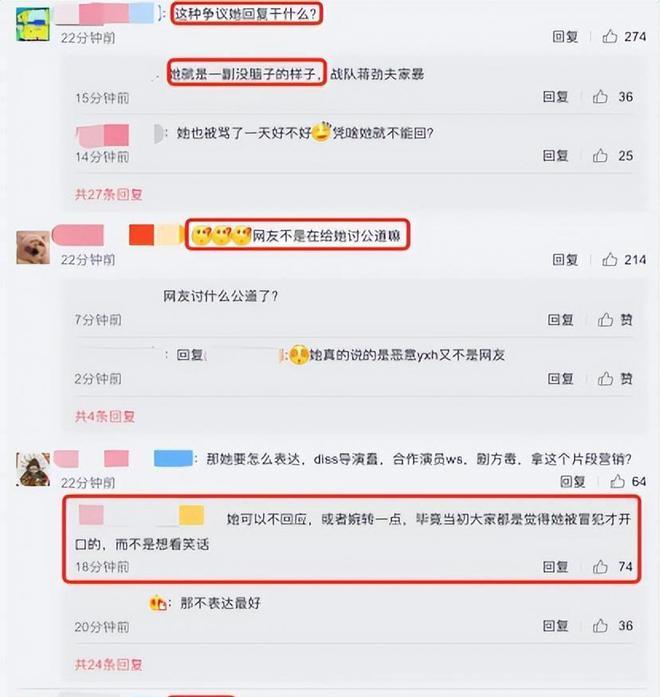Reply to the 18分钟前 highlighted comment
Image resolution: width=660 pixels, height=697 pixels.
[x=556, y=567]
